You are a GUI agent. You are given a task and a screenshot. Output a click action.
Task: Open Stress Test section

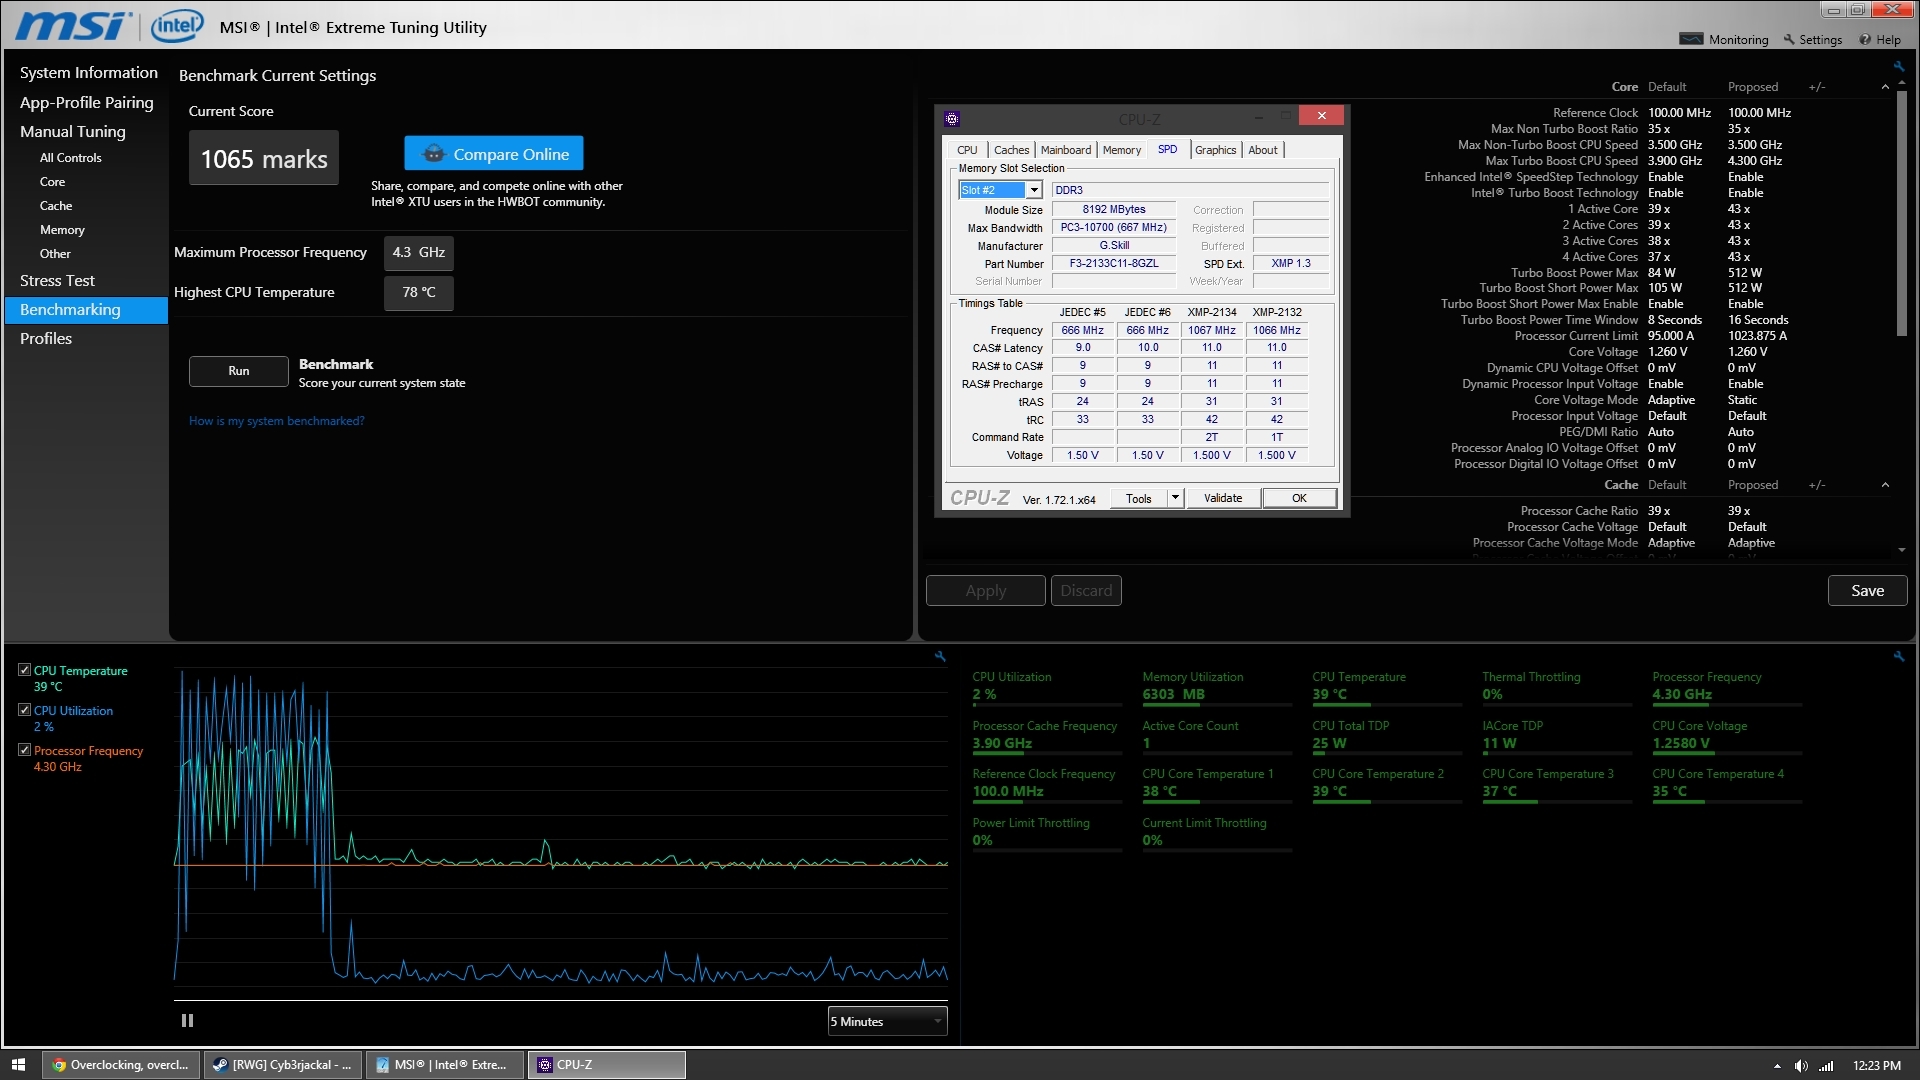[x=57, y=281]
